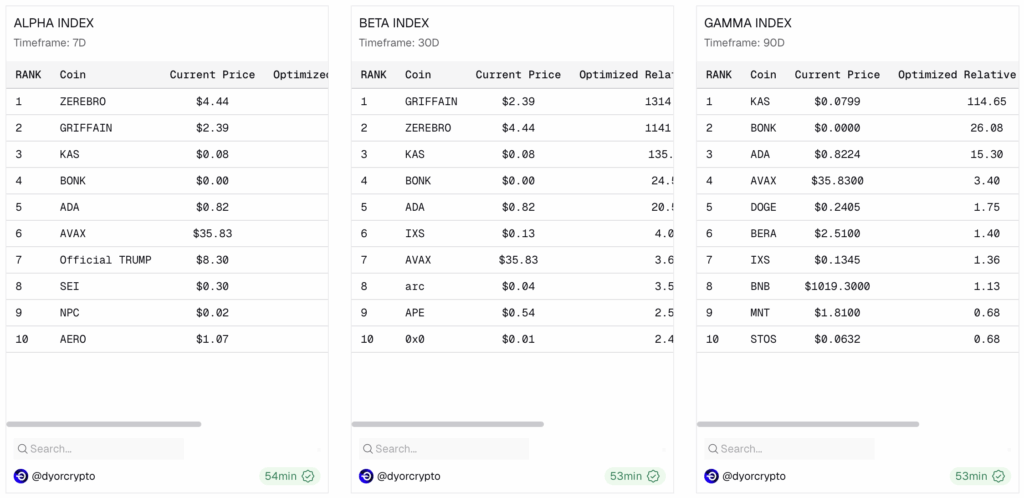Open the @dyorcrypto link under Alpha Index
1024x498 pixels.
click(x=63, y=476)
